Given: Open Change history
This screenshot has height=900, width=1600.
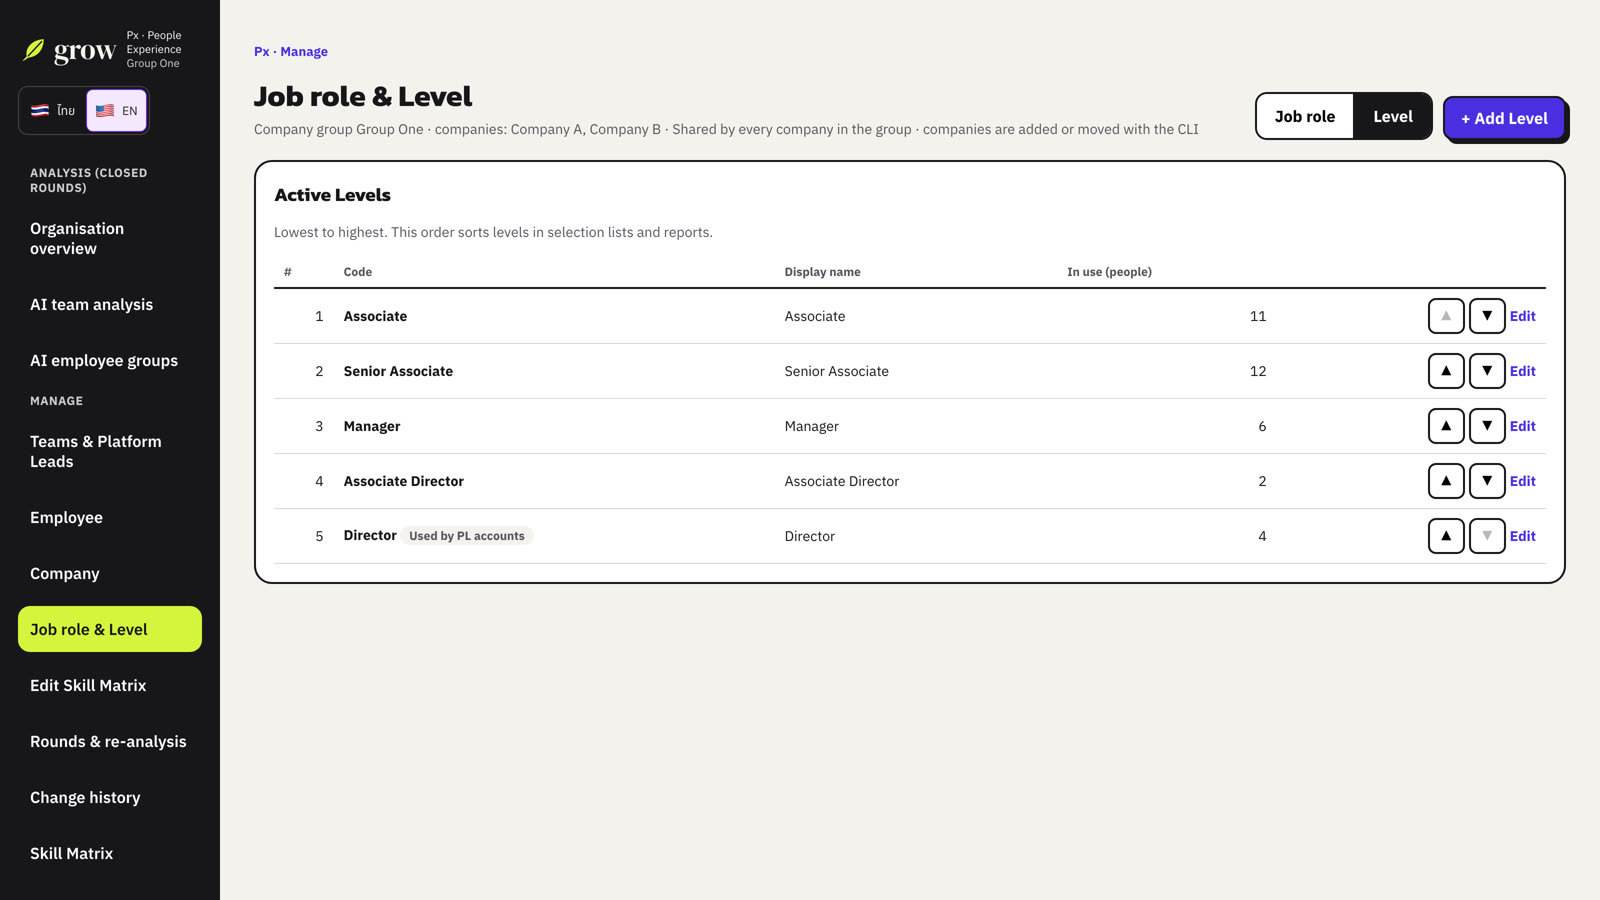Looking at the screenshot, I should pos(110,798).
